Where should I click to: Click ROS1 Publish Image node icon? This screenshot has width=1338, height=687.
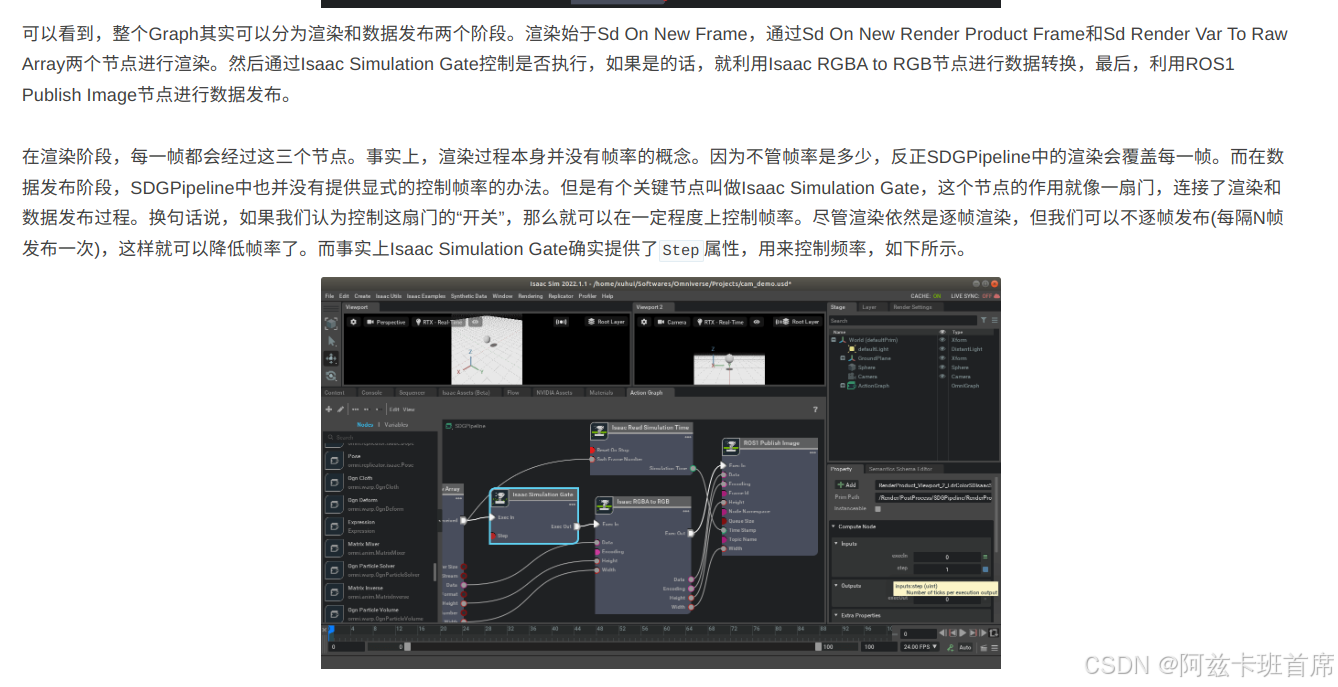coord(731,446)
